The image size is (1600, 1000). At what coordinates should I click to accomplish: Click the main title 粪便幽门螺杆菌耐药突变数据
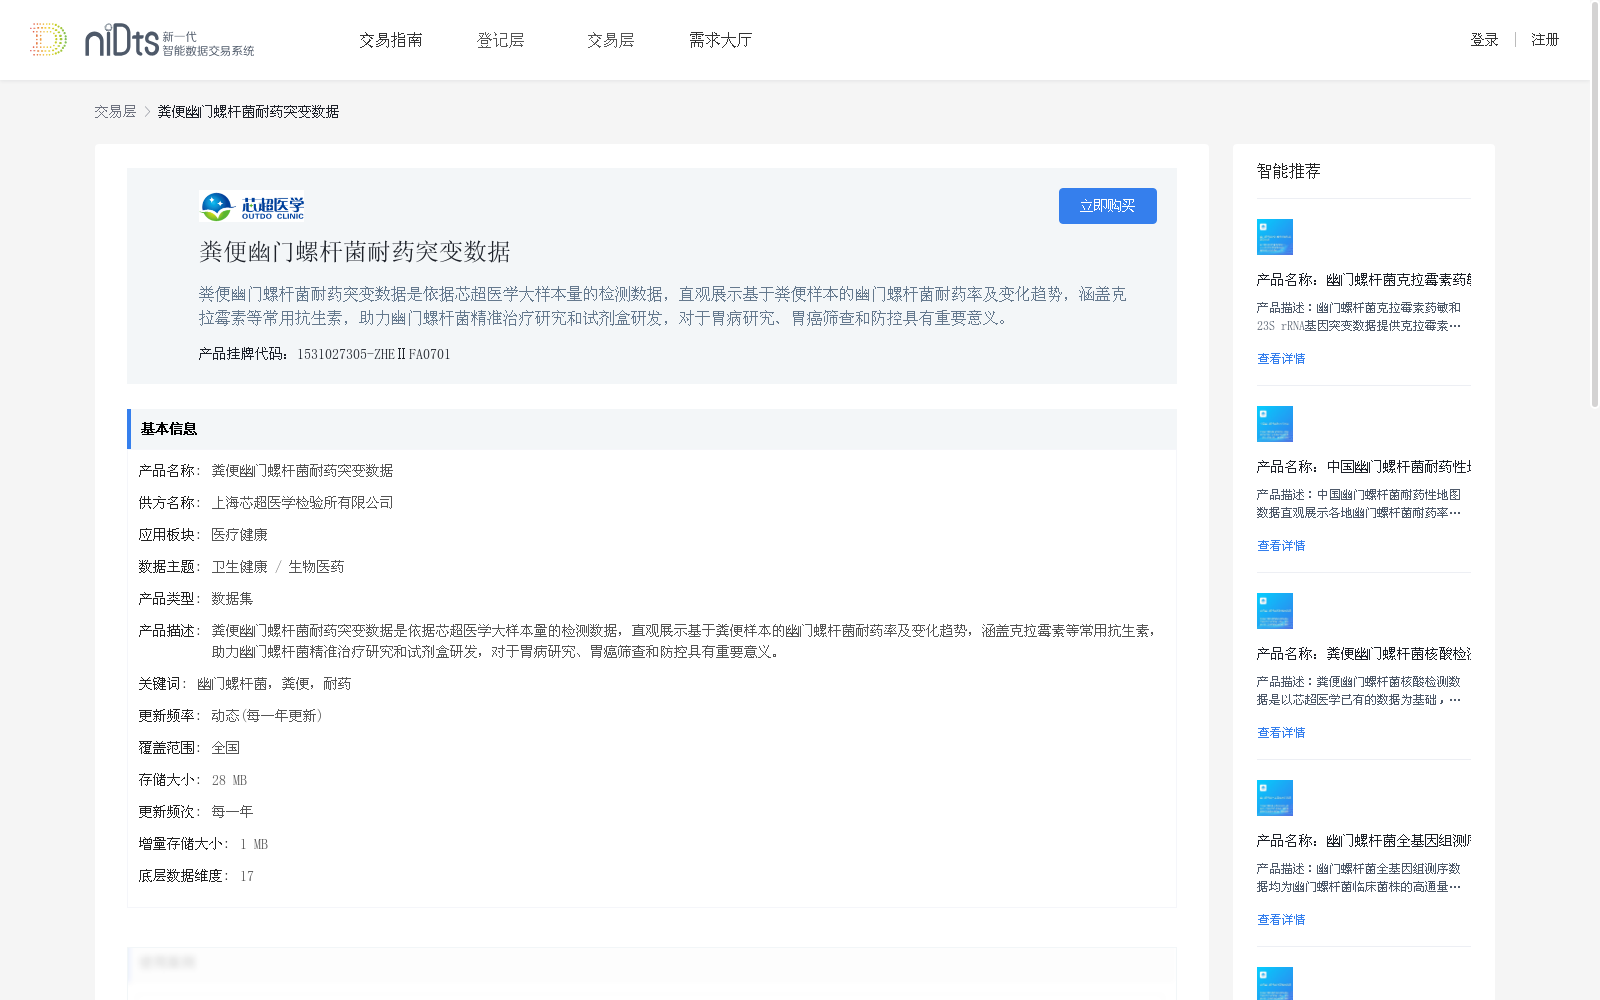[355, 252]
